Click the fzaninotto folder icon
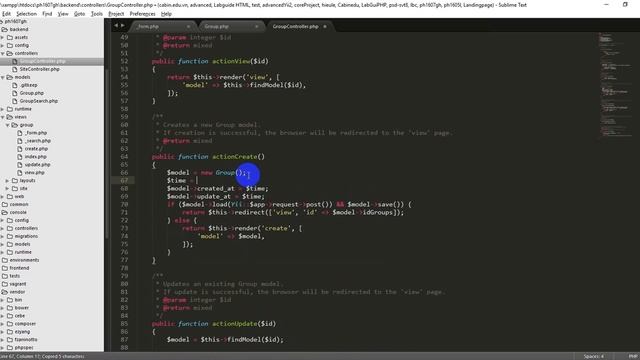 (10, 340)
